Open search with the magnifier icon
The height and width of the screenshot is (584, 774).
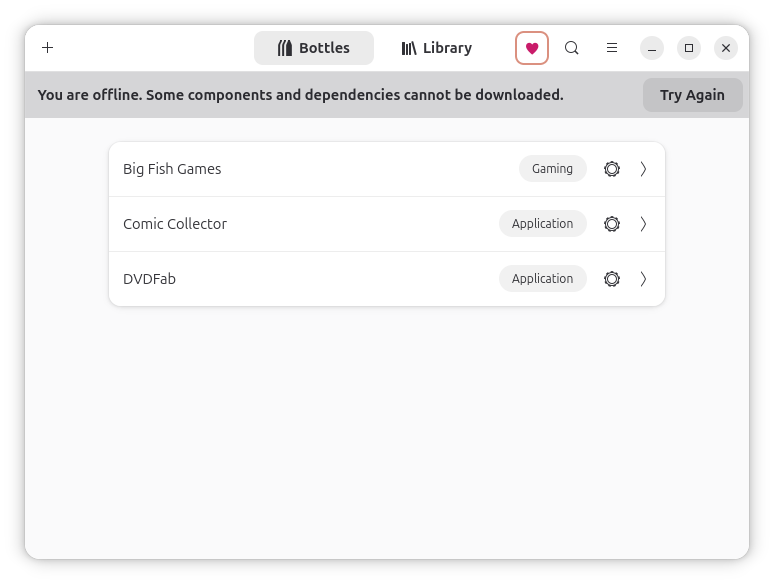[572, 48]
